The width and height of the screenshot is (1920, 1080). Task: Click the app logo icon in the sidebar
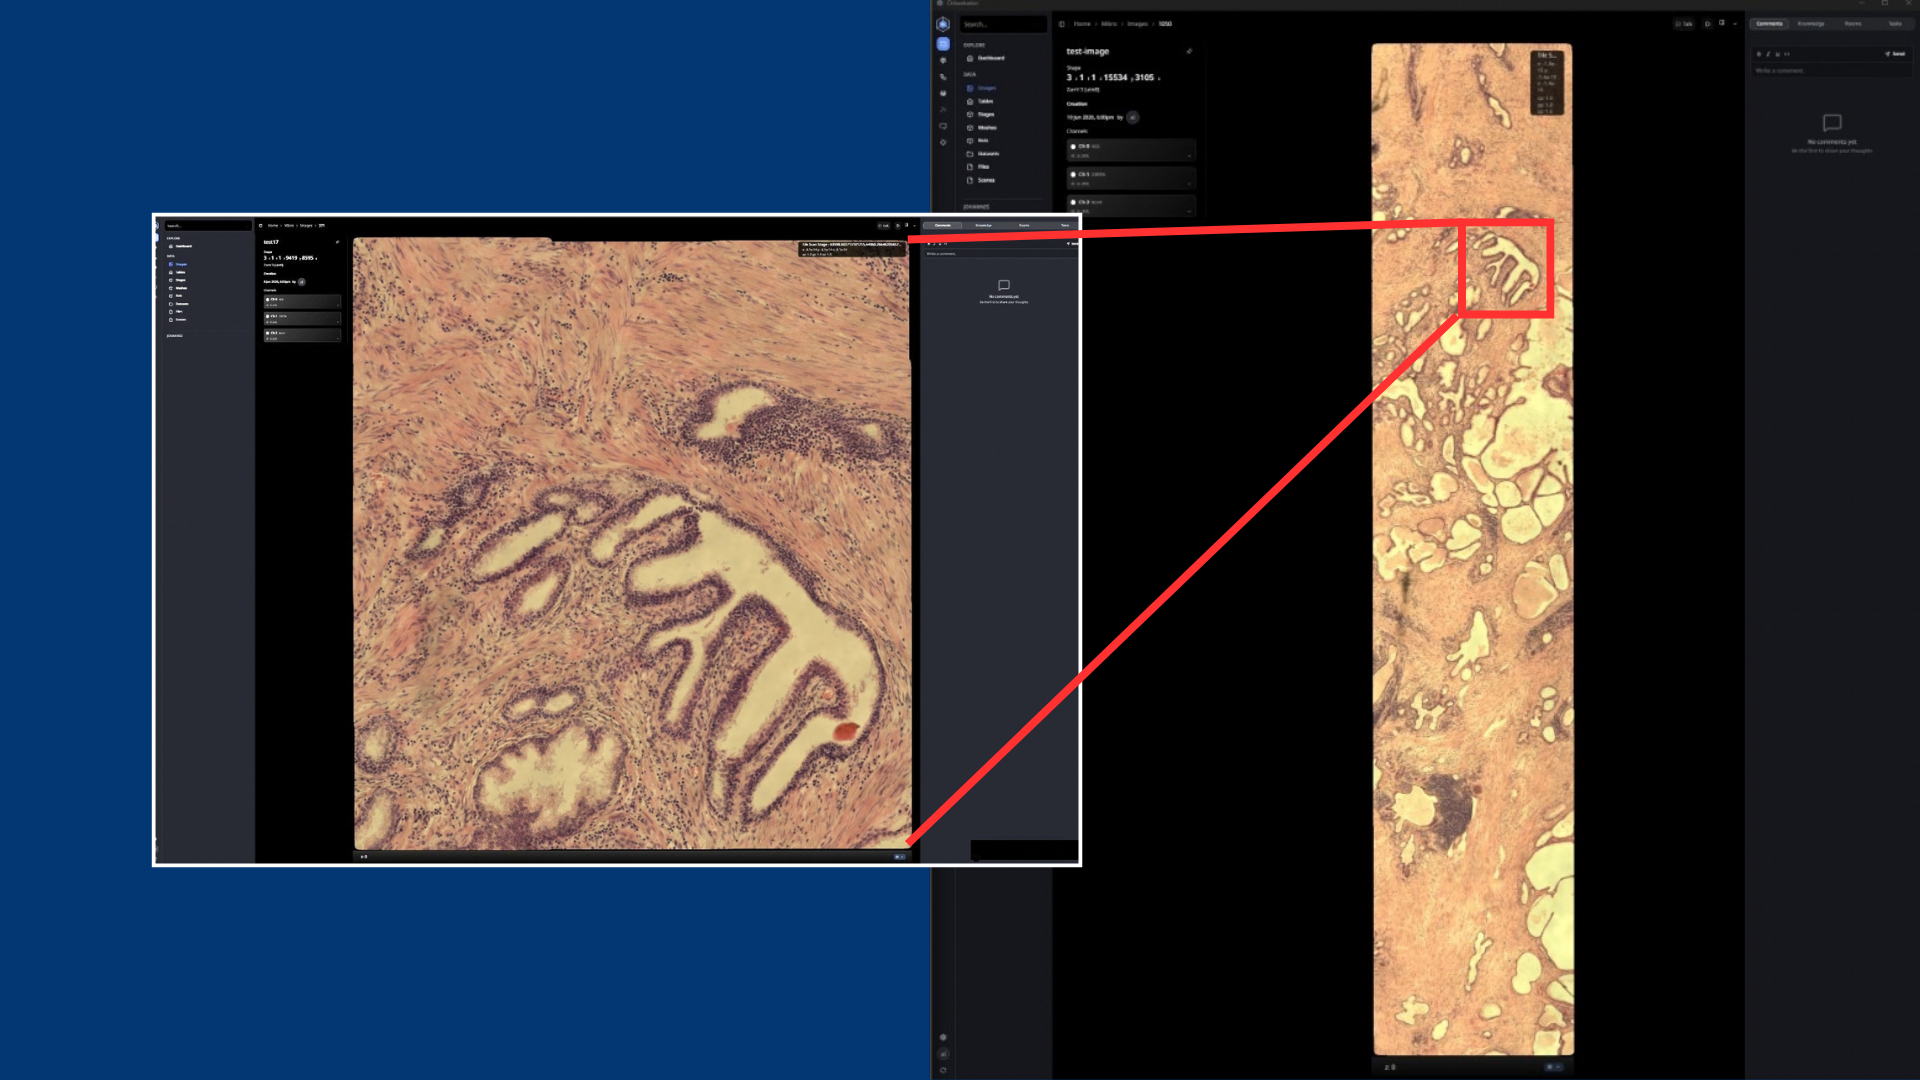click(x=943, y=24)
